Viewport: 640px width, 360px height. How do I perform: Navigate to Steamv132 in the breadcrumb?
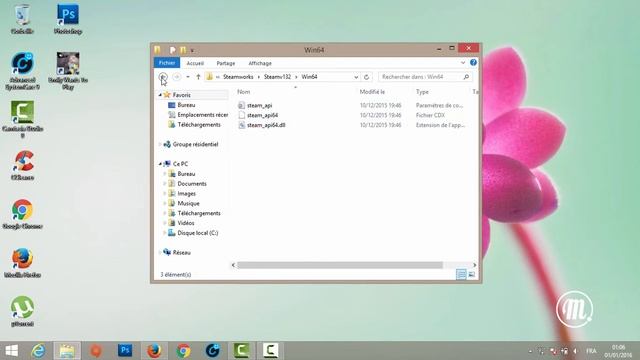pos(277,77)
